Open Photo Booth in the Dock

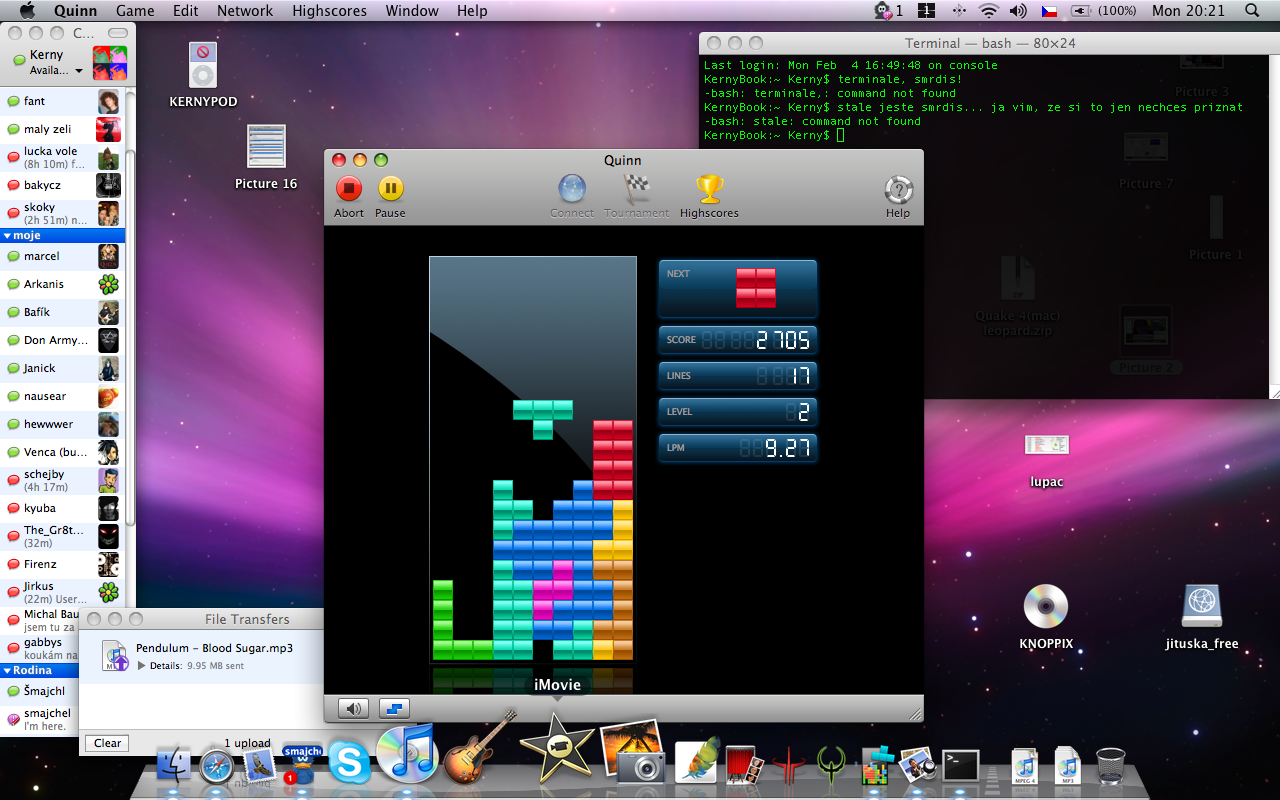pos(745,764)
